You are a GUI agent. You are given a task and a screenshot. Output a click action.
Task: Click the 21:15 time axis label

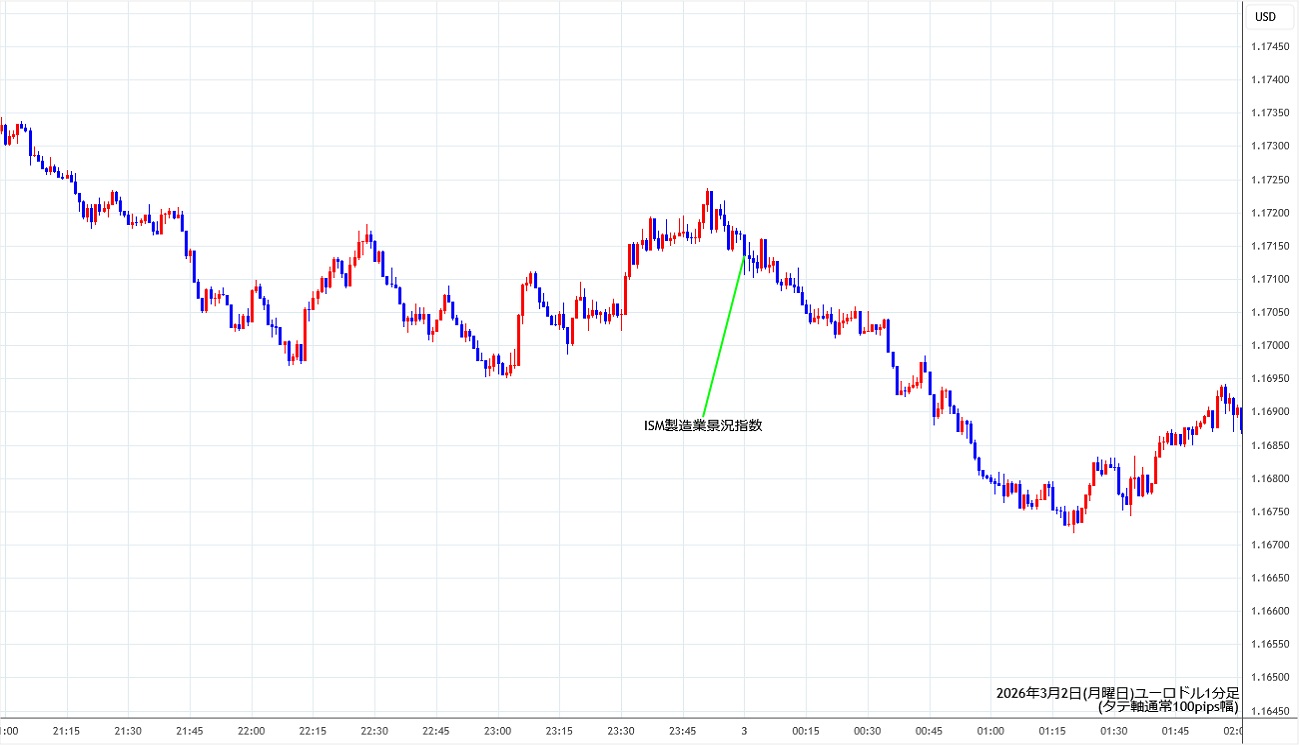pyautogui.click(x=66, y=731)
